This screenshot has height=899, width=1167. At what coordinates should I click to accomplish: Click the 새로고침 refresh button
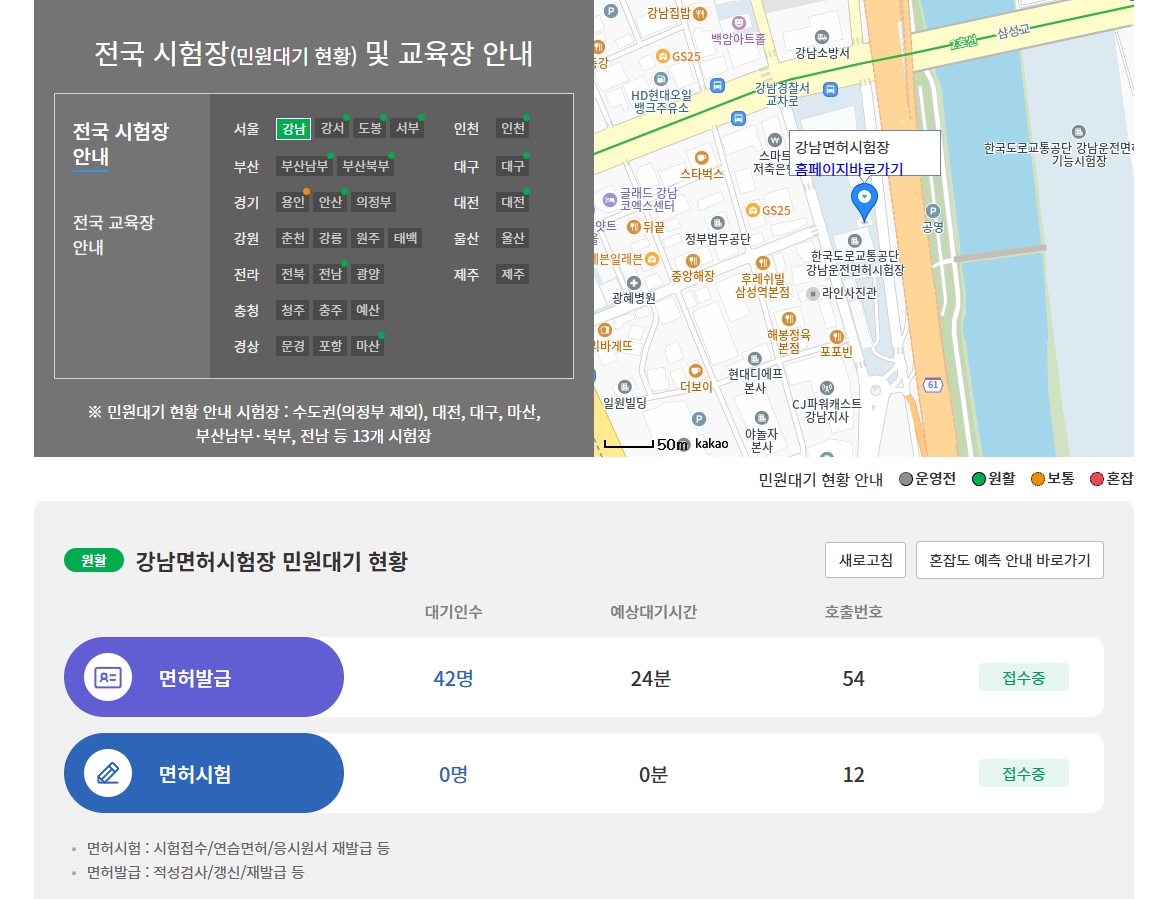click(865, 560)
